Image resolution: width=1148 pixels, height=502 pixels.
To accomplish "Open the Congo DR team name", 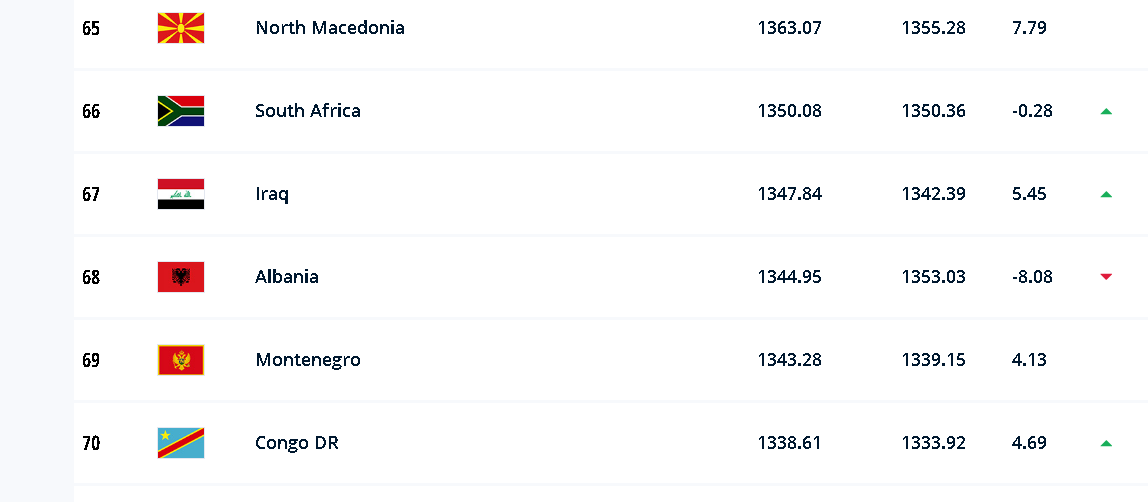I will pos(297,443).
